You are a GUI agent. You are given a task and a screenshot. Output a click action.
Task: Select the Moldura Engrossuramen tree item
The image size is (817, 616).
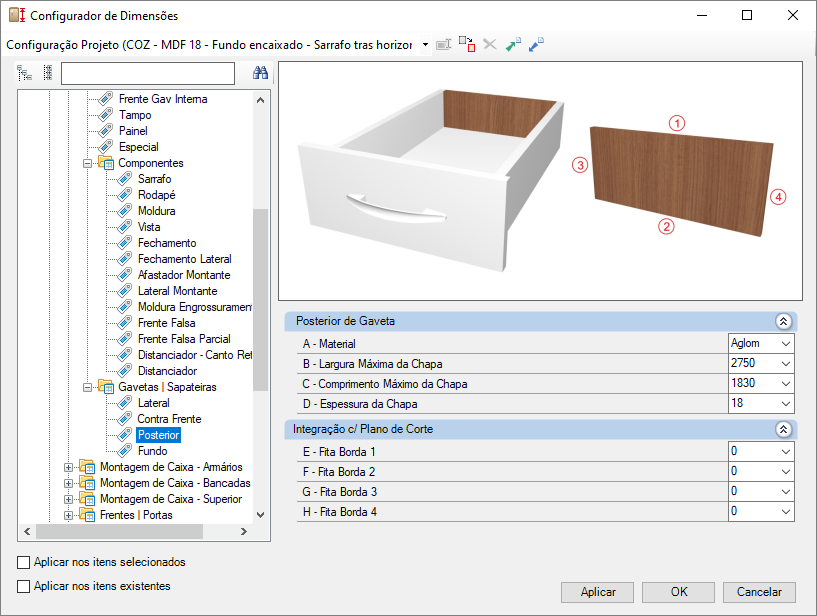(195, 307)
